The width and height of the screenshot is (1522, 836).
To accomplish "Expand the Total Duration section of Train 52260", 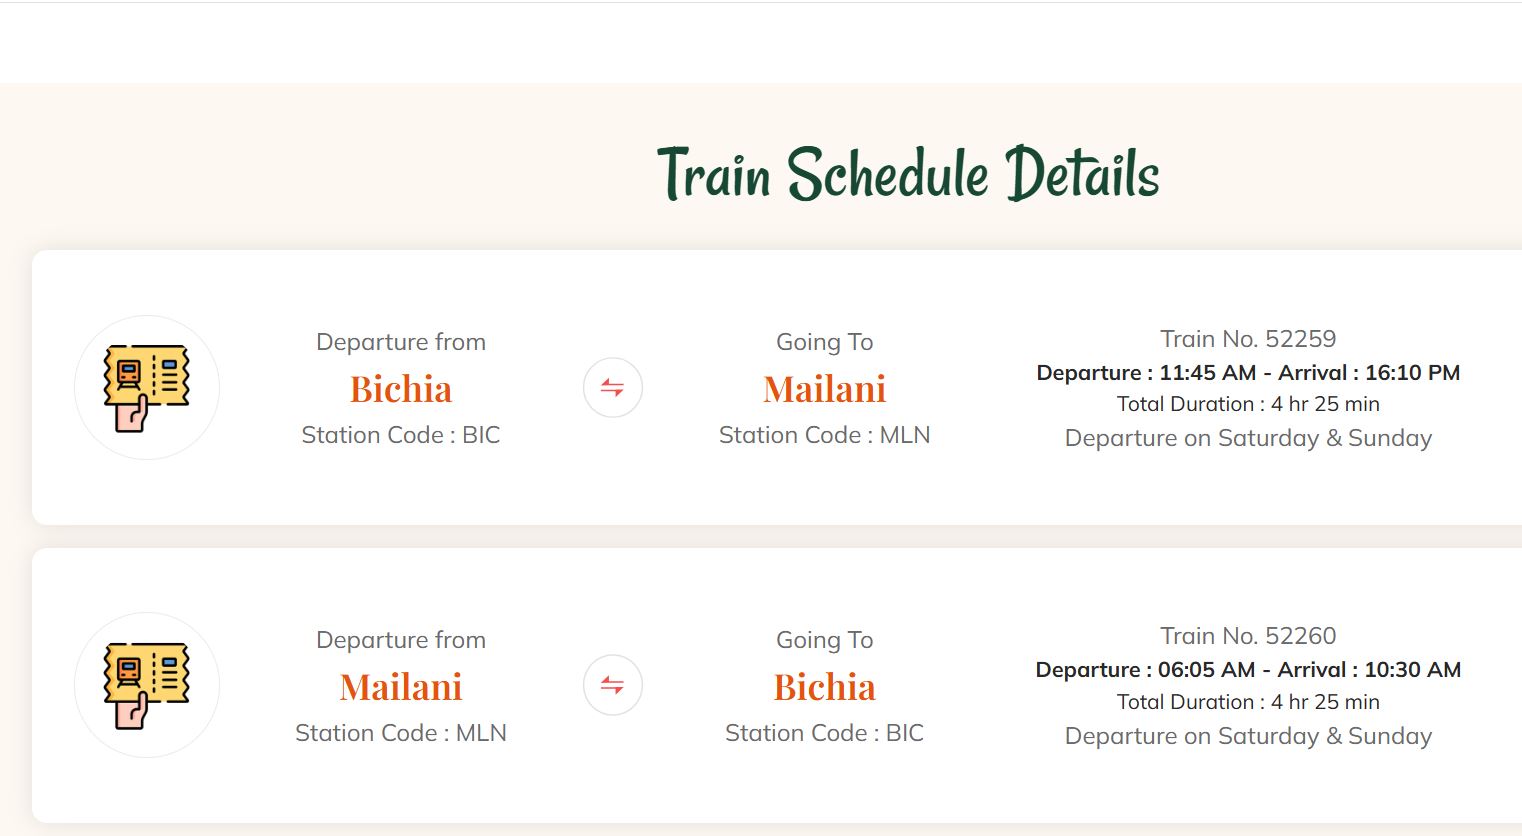I will (1248, 702).
